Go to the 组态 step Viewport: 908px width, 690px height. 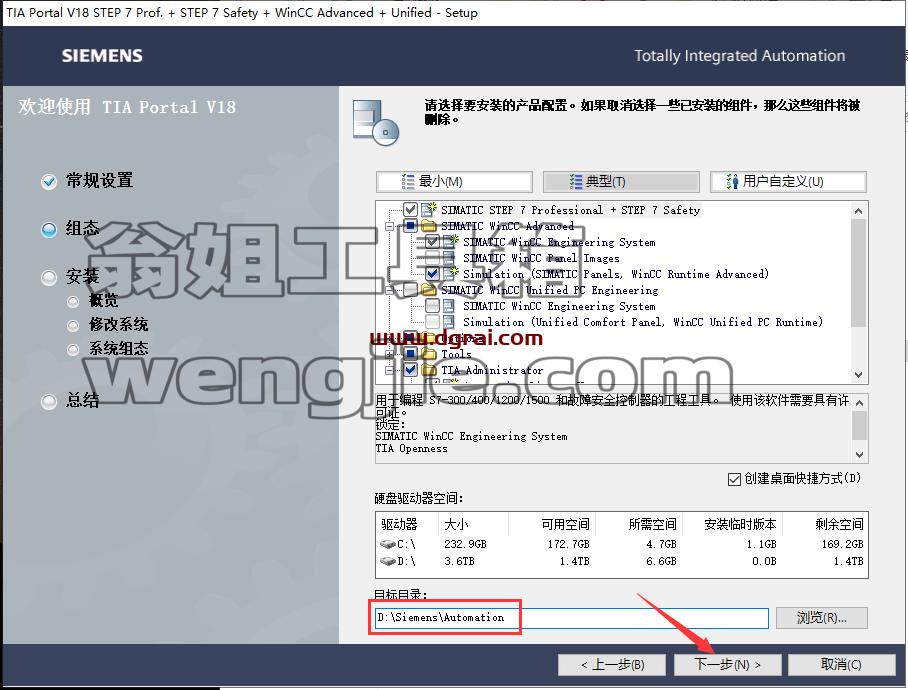[x=82, y=229]
